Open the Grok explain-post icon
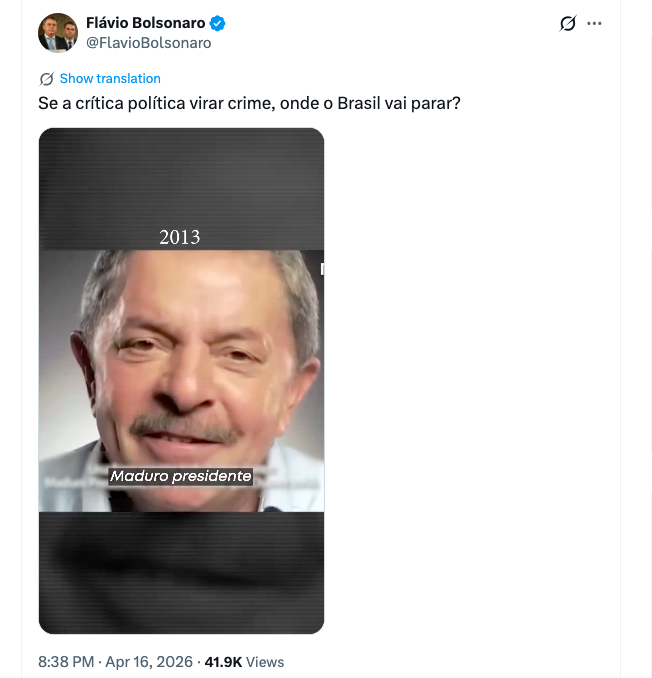The image size is (652, 678). coord(567,23)
